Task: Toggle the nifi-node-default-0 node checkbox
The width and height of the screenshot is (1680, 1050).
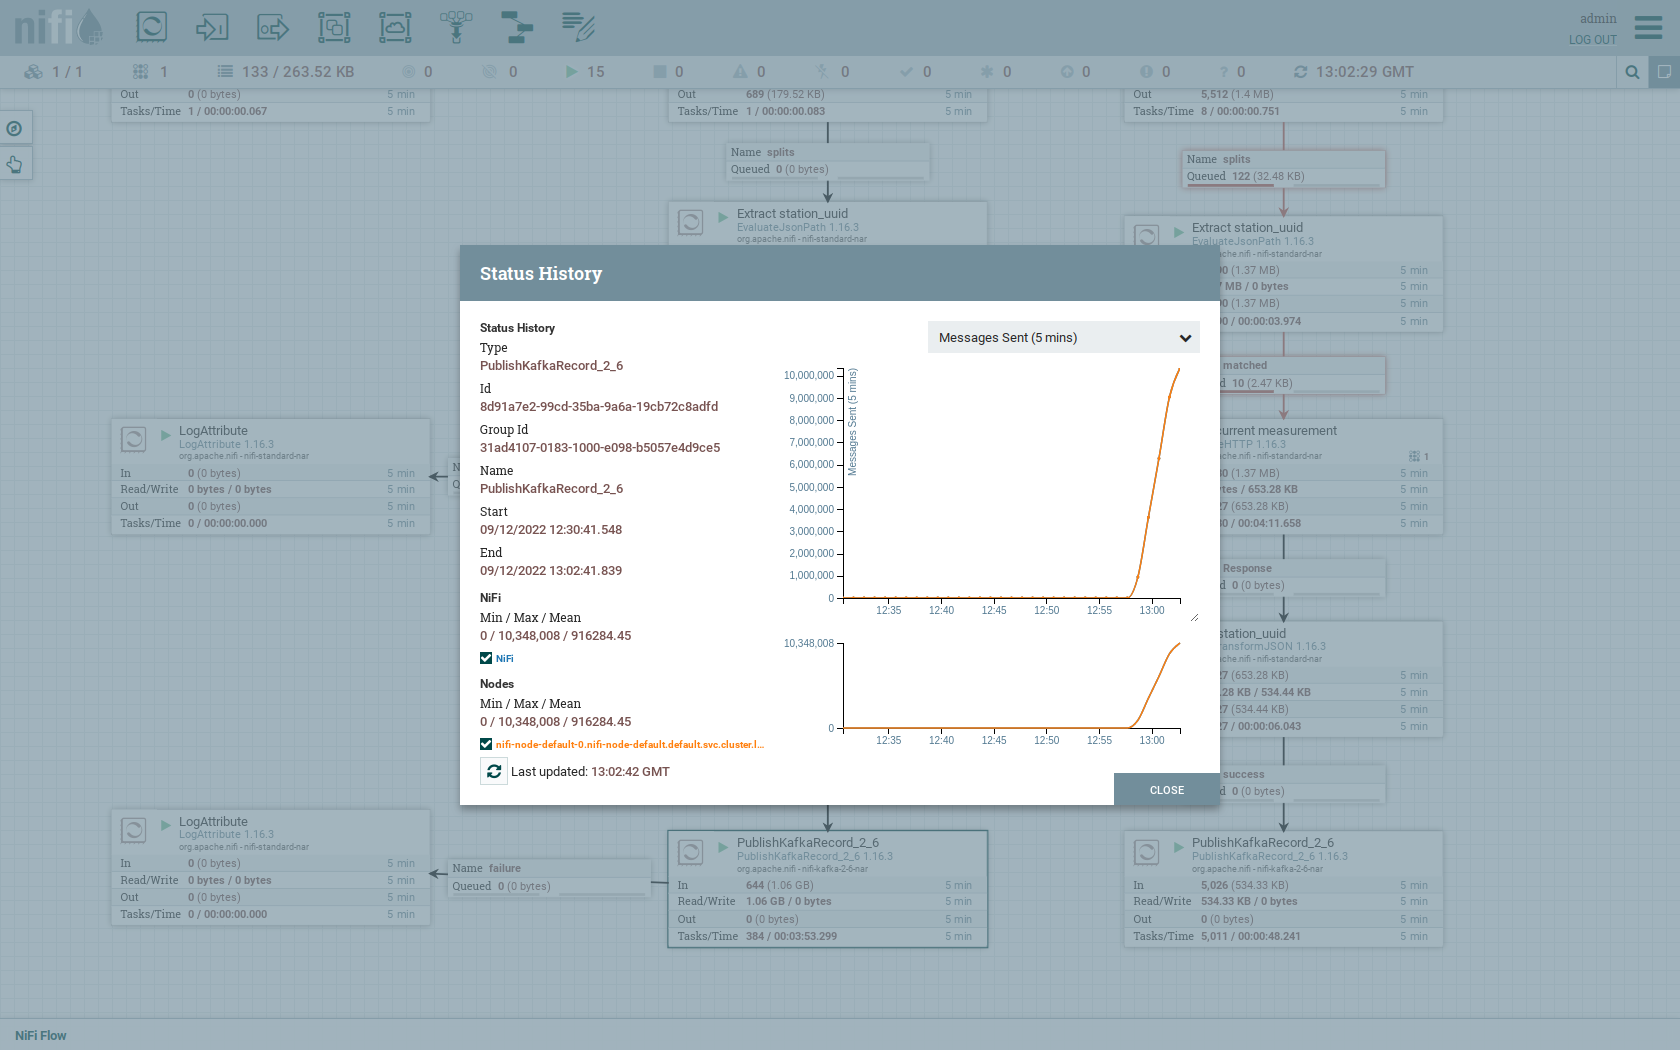Action: (x=486, y=744)
